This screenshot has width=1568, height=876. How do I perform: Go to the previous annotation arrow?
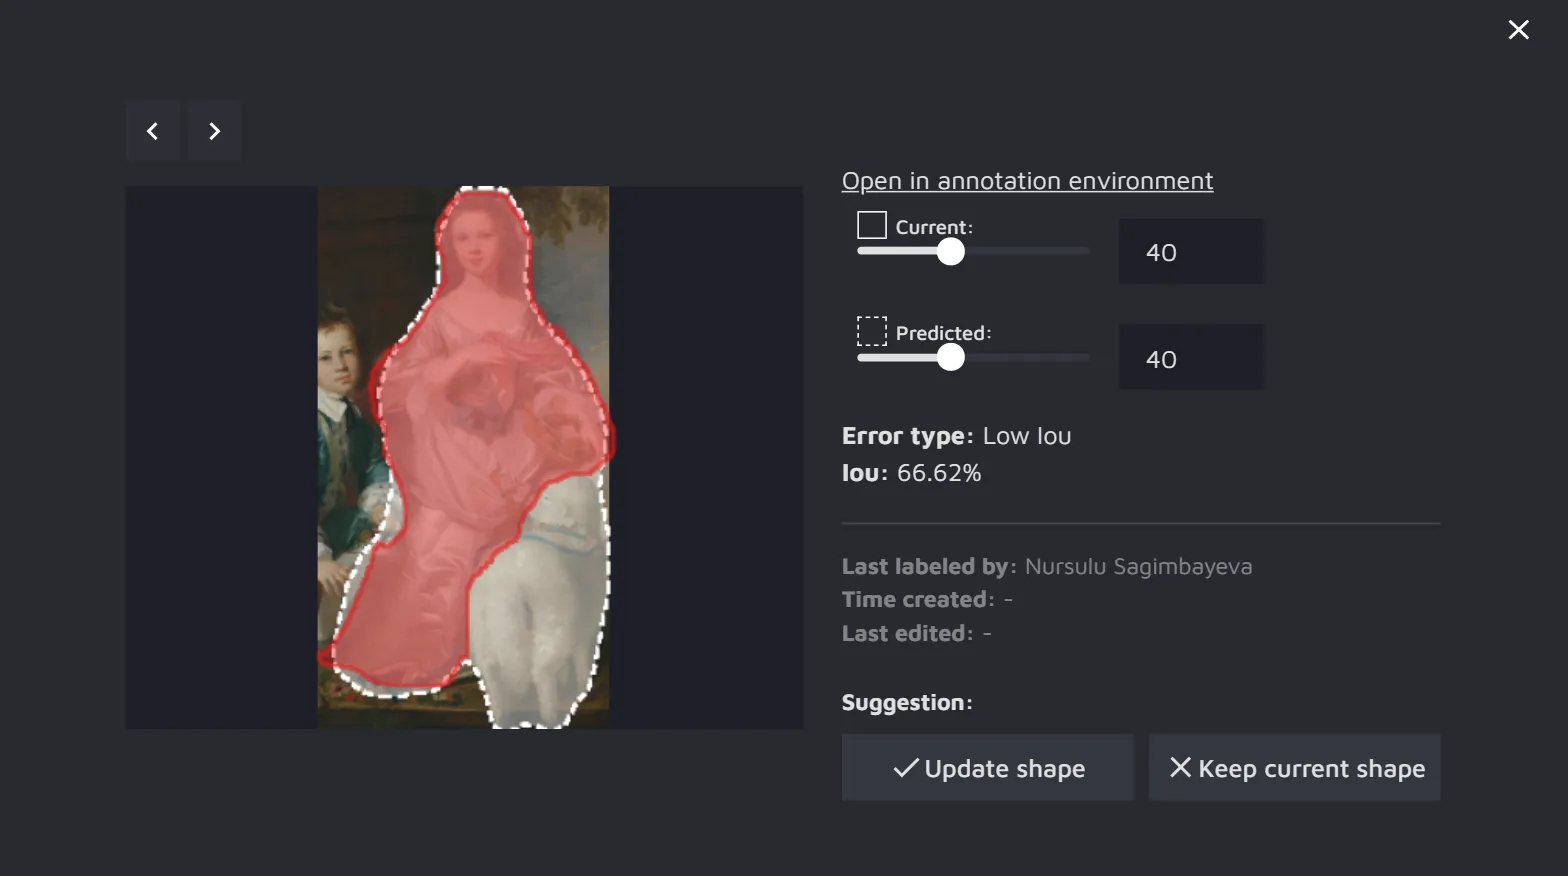coord(152,131)
